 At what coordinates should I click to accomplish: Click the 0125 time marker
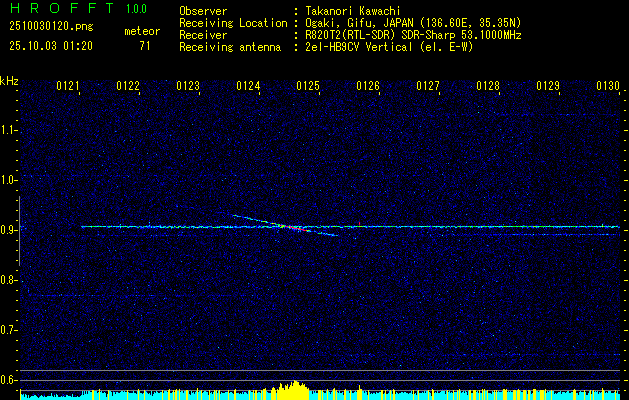(308, 87)
